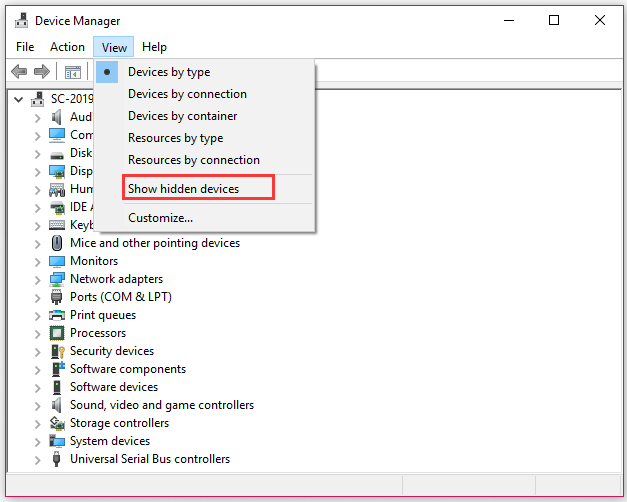The height and width of the screenshot is (502, 627).
Task: Click the show/hide console tree toolbar icon
Action: (73, 72)
